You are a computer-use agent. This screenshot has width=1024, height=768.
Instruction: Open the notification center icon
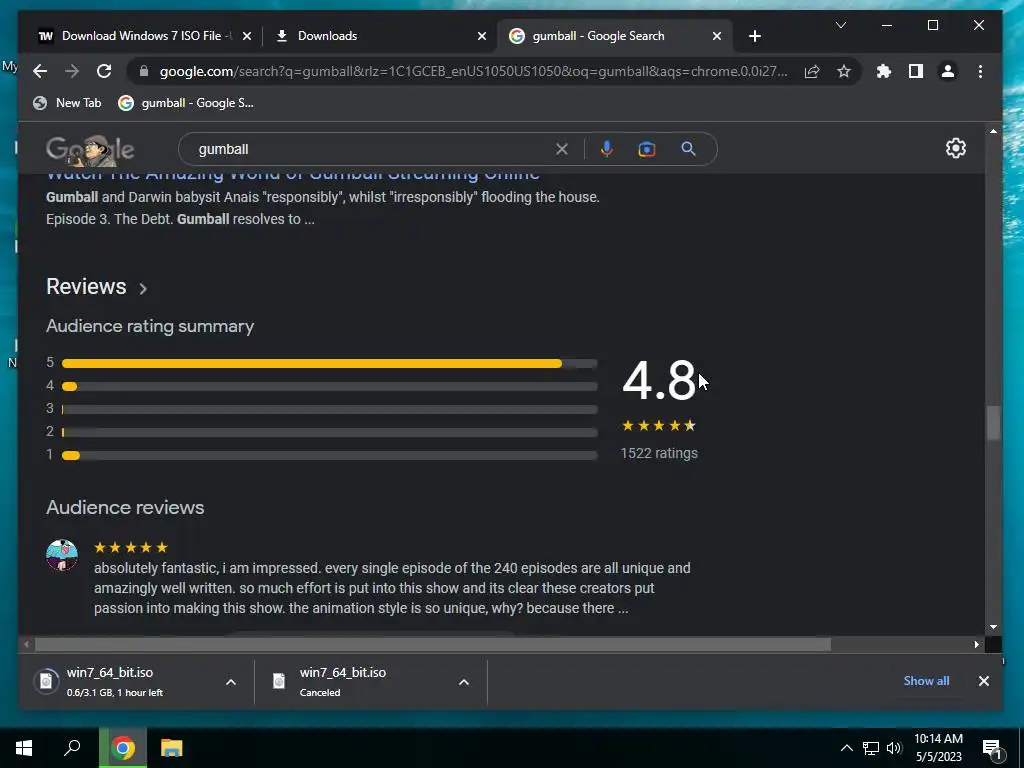pyautogui.click(x=992, y=748)
